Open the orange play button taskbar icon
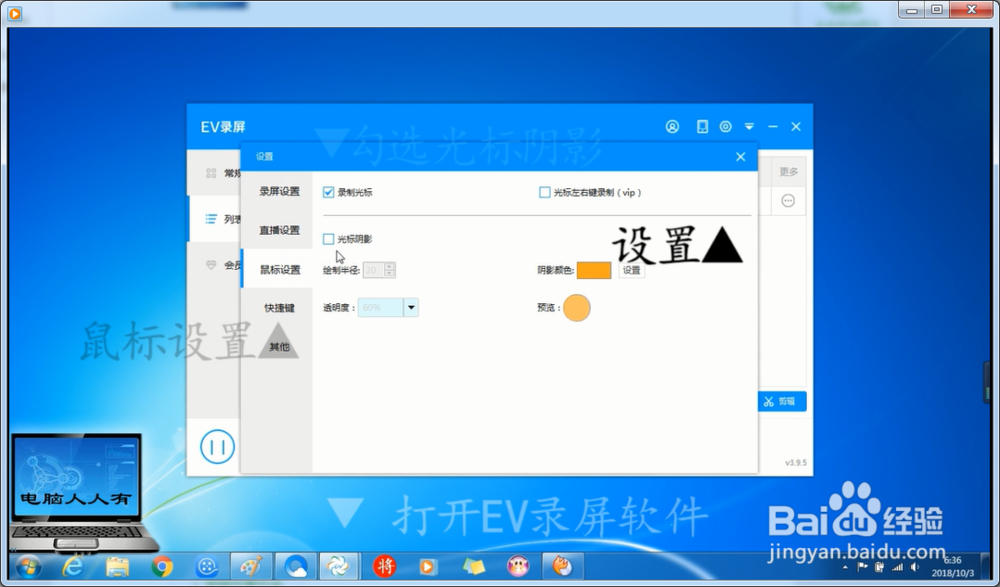 pyautogui.click(x=429, y=567)
